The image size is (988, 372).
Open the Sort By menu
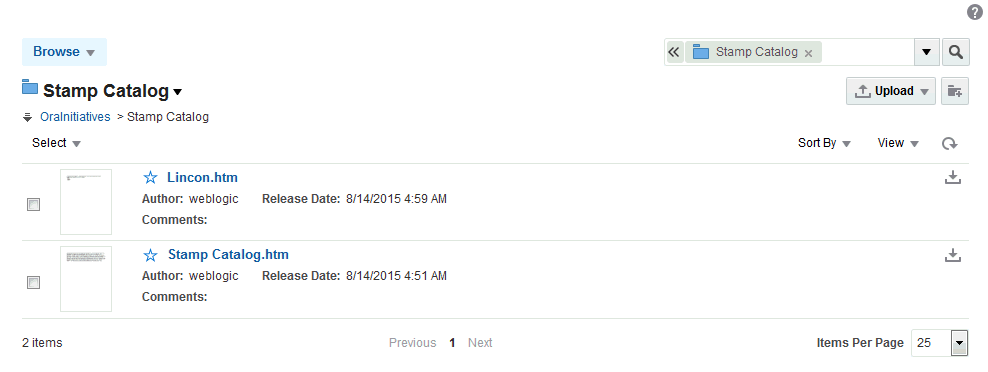tap(824, 143)
